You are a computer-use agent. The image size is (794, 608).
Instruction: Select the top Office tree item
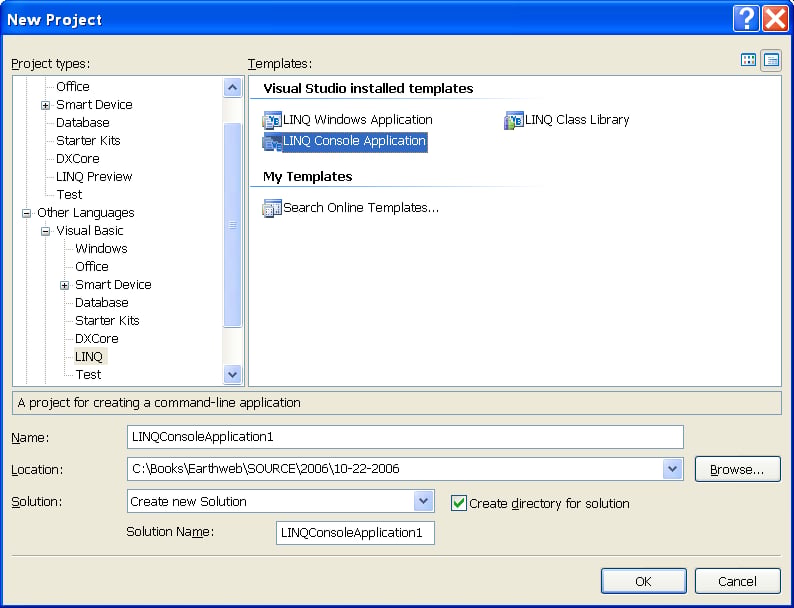click(72, 87)
